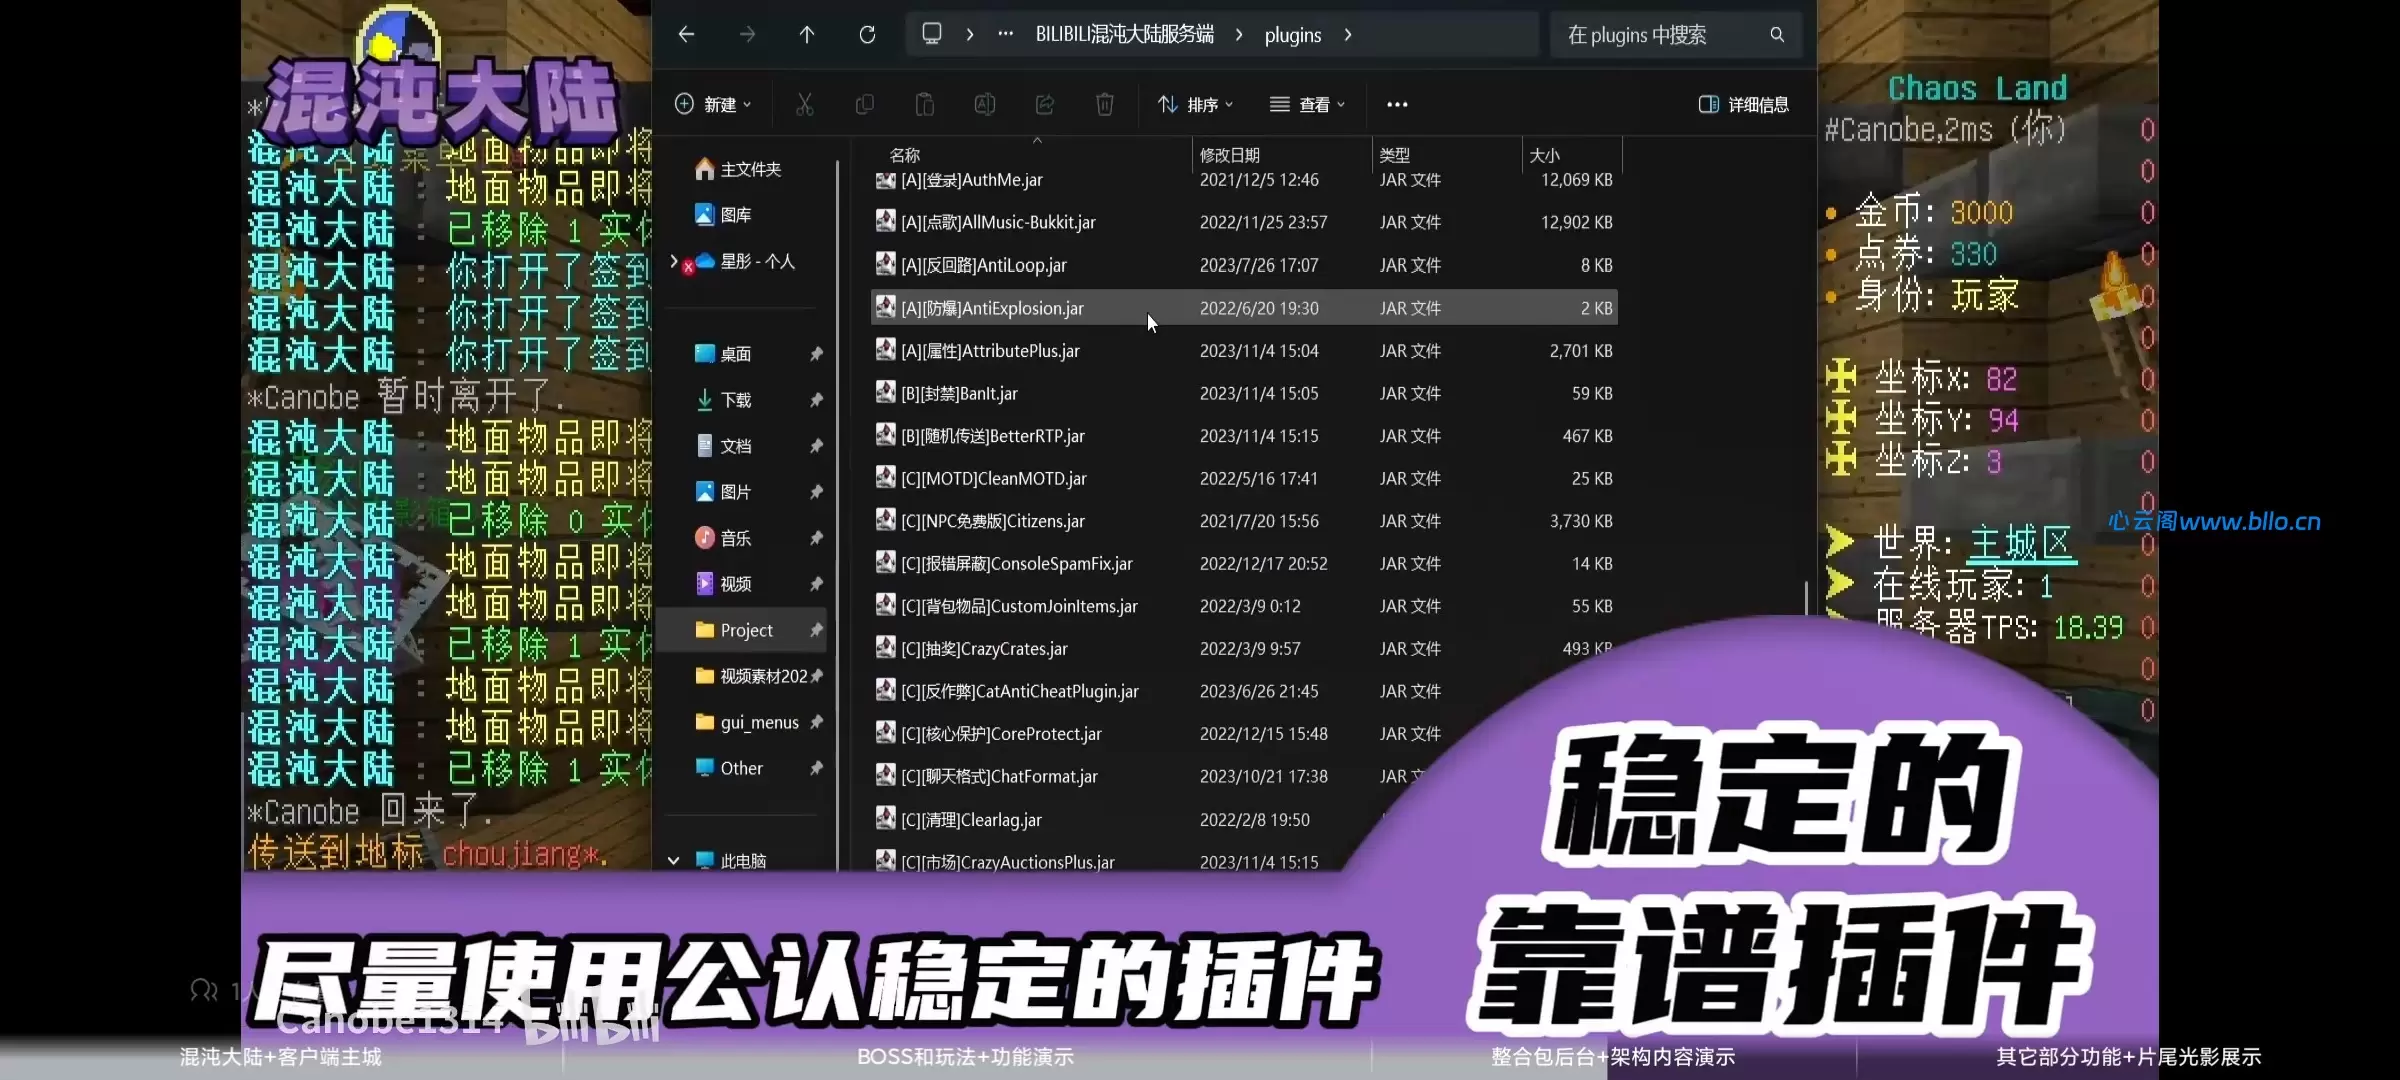Click the Cut scissors icon
2400x1080 pixels.
(804, 104)
